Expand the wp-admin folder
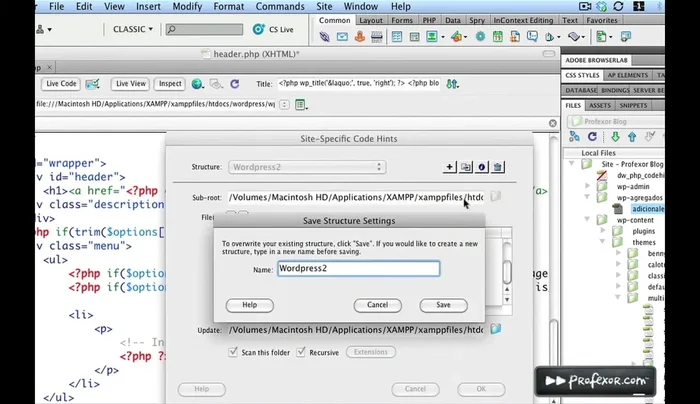The width and height of the screenshot is (700, 404). (588, 186)
